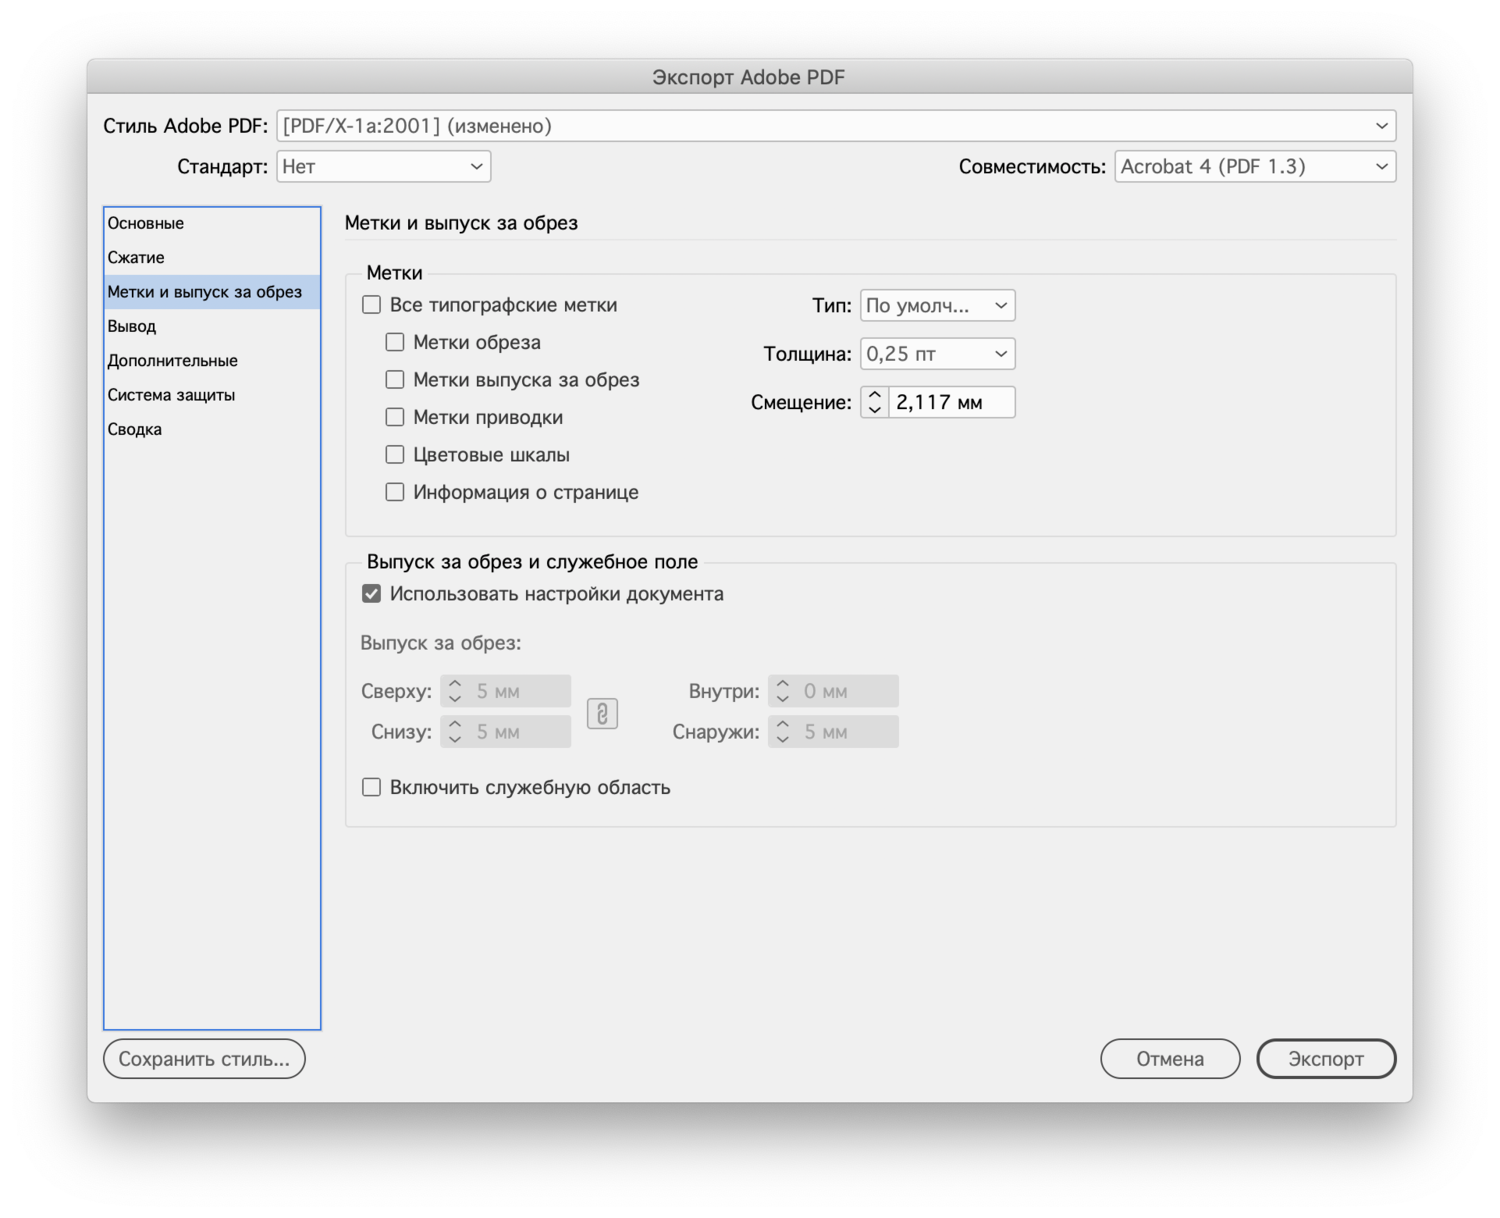Click the Внутри bleed stepper arrows

pyautogui.click(x=783, y=691)
